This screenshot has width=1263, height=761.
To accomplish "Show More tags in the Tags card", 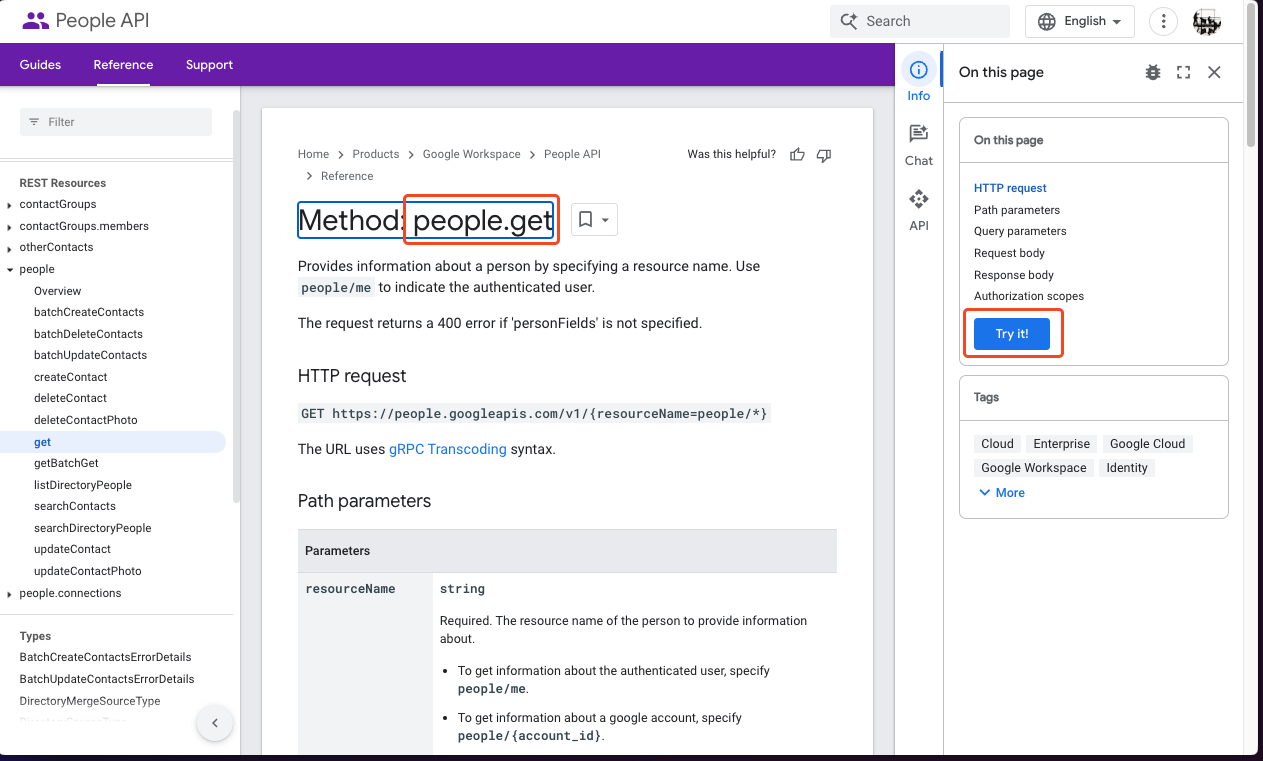I will point(1001,492).
